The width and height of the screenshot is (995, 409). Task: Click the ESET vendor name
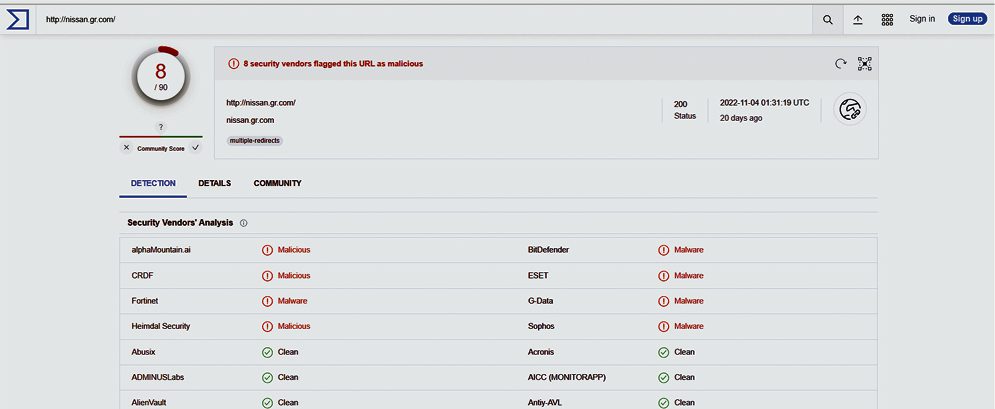point(538,275)
